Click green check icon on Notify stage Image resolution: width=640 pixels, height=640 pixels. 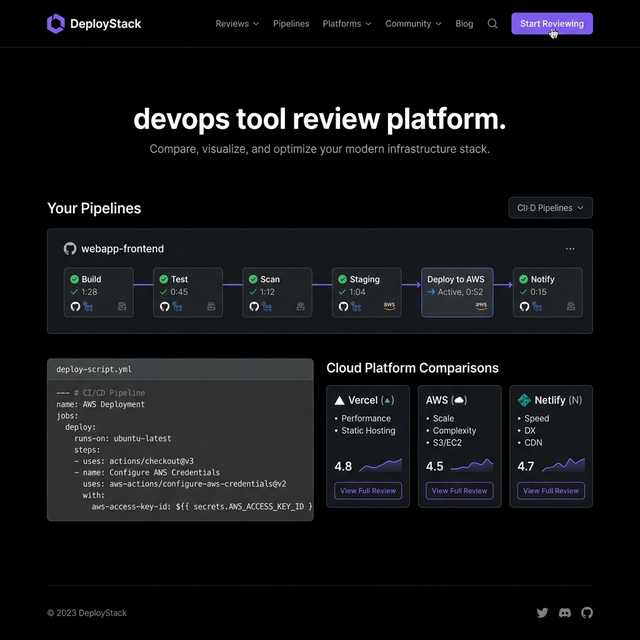pos(524,279)
